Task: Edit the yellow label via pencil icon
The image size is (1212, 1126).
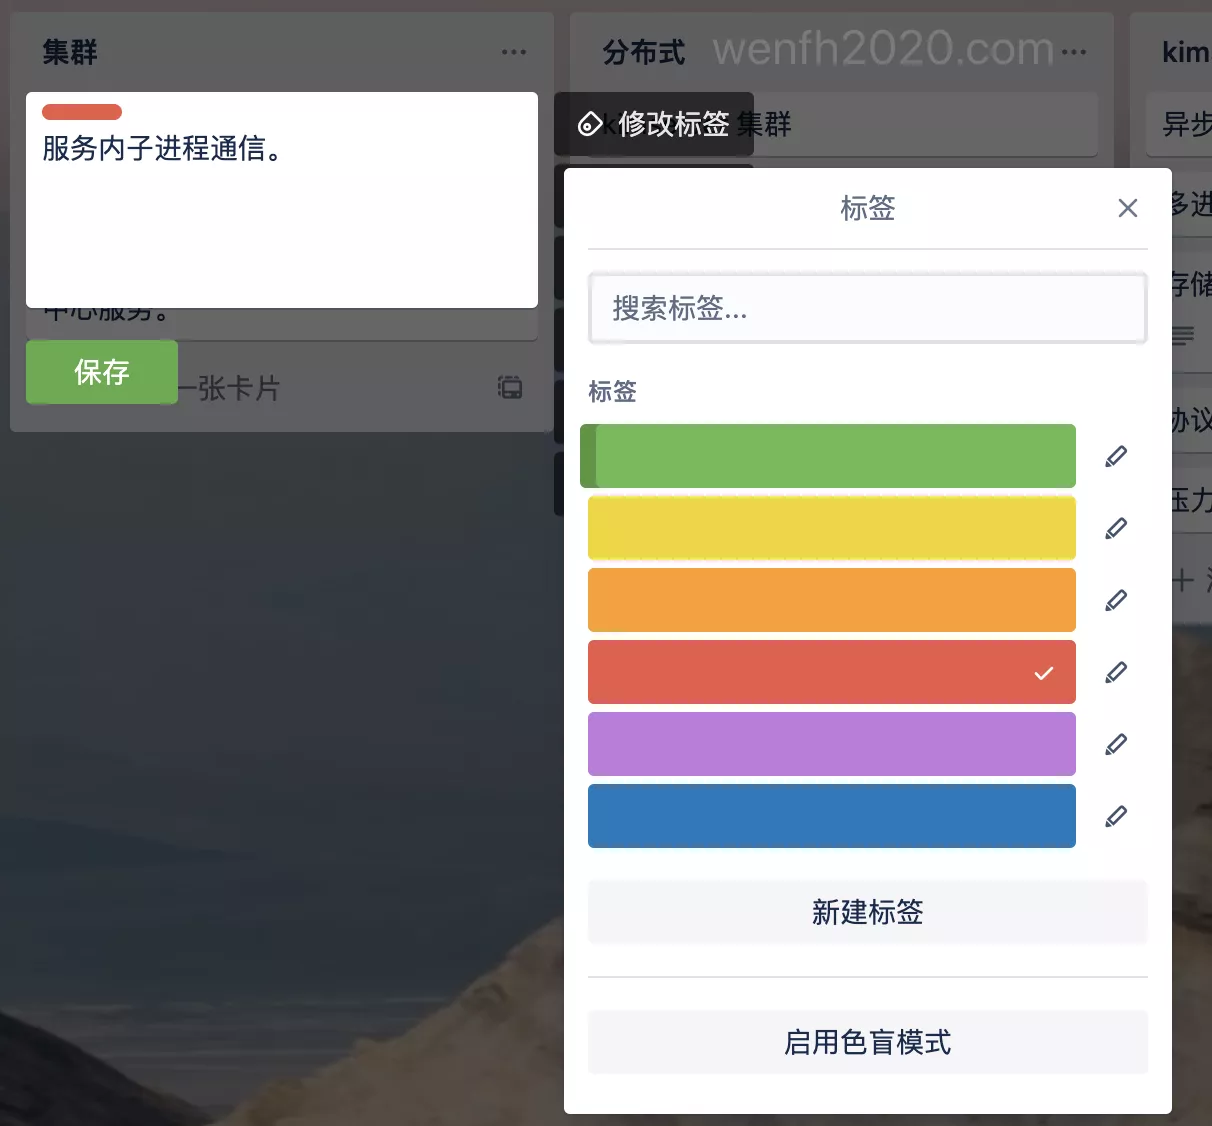Action: 1116,528
